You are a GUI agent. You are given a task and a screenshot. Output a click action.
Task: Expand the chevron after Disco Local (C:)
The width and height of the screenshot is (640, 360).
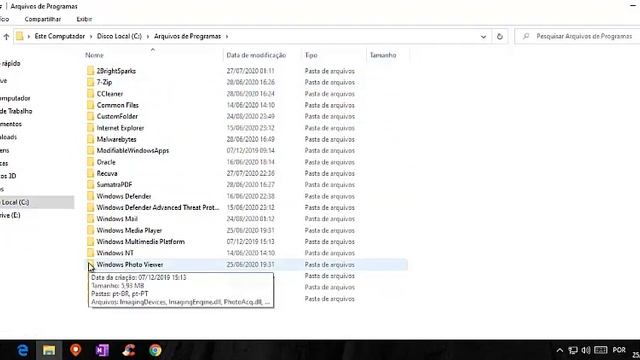pos(148,36)
